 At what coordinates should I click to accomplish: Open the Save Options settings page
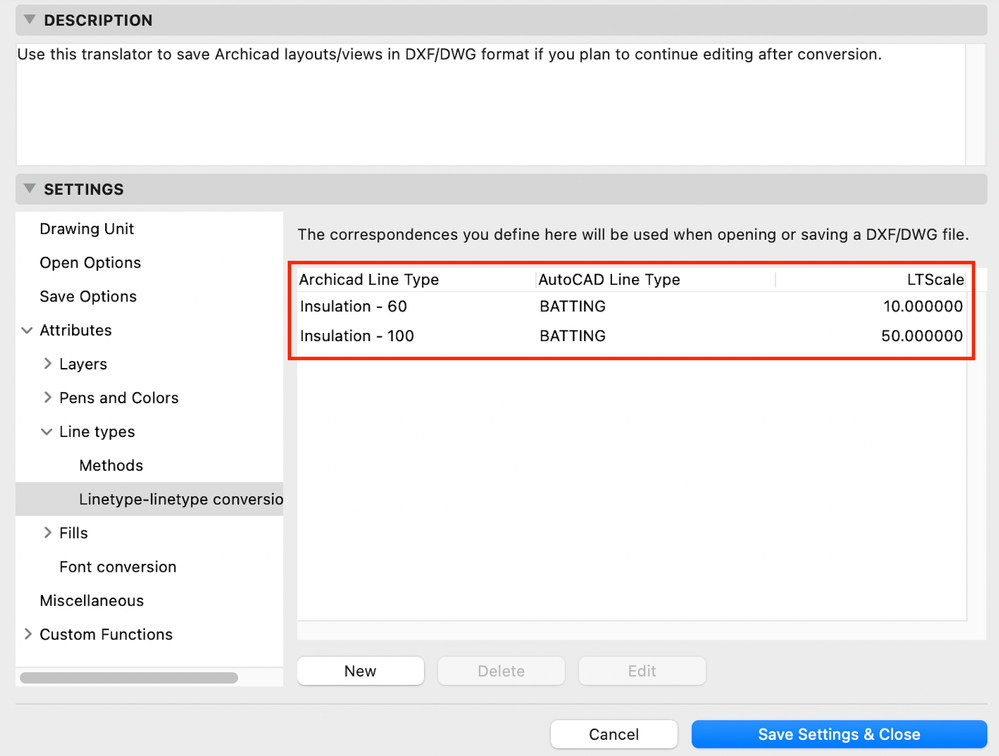click(x=88, y=296)
